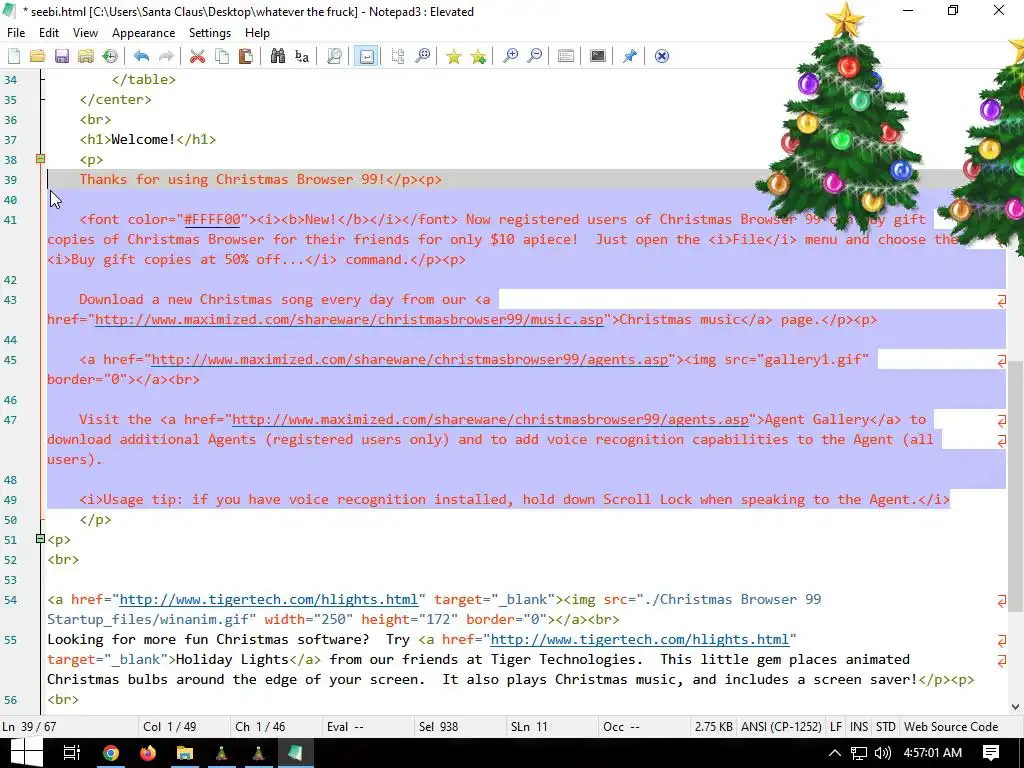1024x768 pixels.
Task: Click the #FFFF00 color value on line 41
Action: point(212,219)
